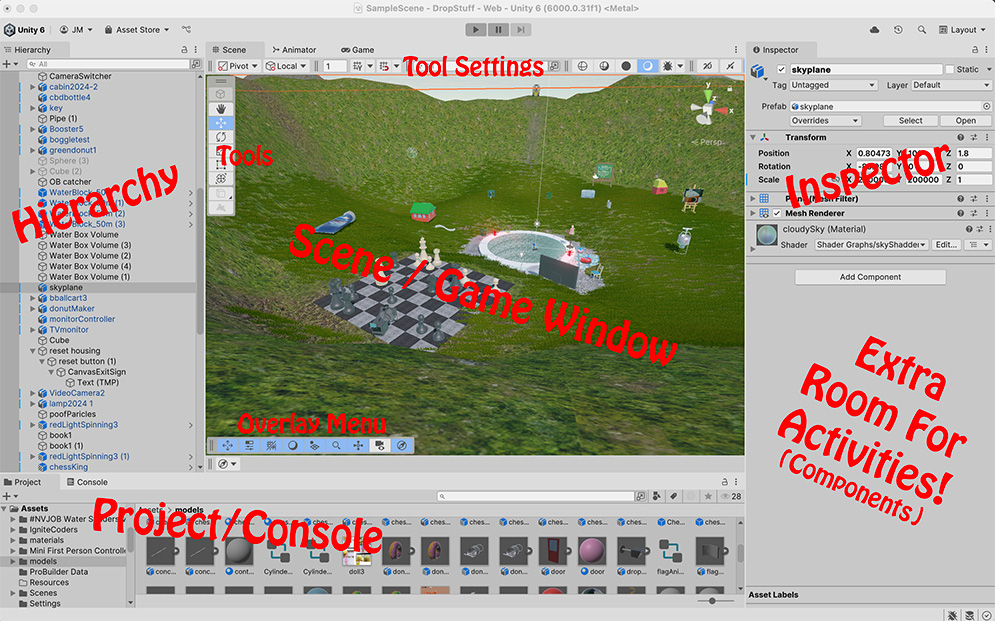Select the Rotate tool in Scene view
Viewport: 995px width, 621px height.
click(x=220, y=136)
